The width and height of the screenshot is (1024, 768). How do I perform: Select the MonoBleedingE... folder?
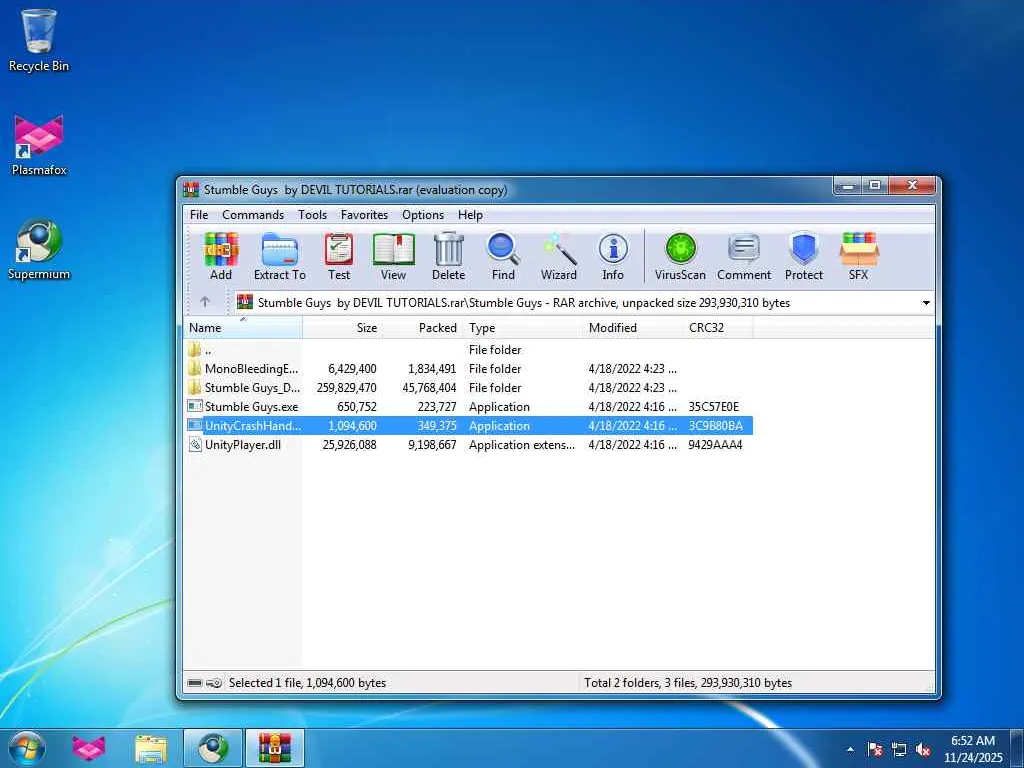click(x=468, y=369)
